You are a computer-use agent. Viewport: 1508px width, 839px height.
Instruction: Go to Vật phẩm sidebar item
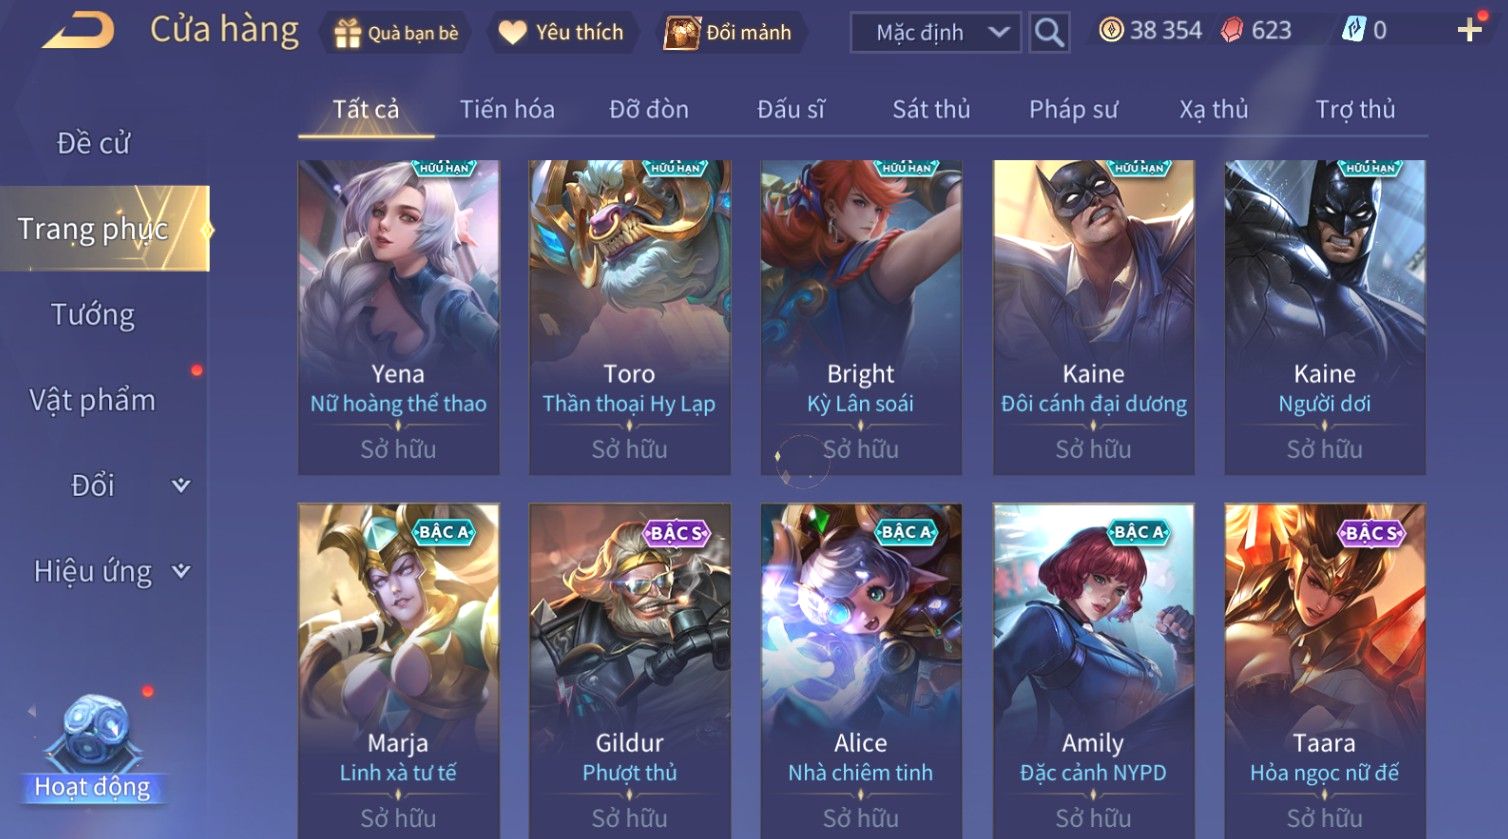93,400
